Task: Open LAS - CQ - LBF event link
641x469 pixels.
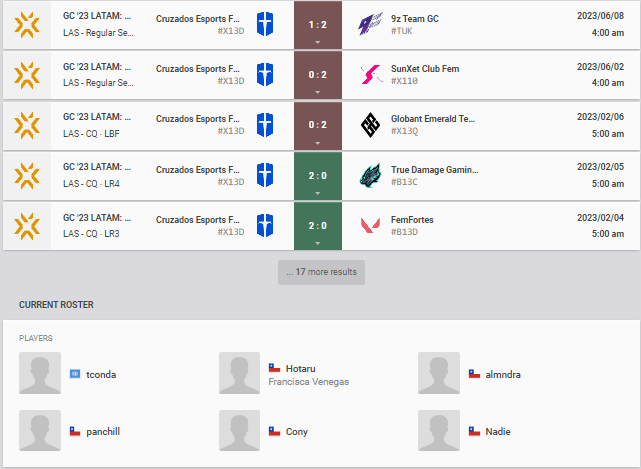Action: tap(91, 134)
